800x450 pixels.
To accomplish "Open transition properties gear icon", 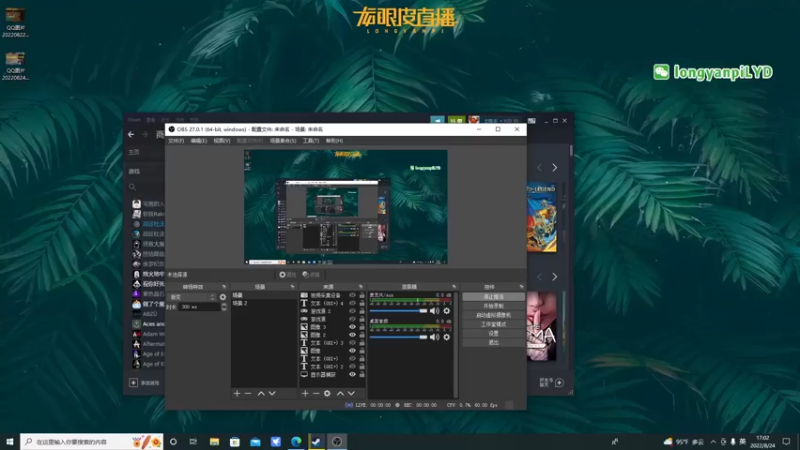I will pos(223,297).
